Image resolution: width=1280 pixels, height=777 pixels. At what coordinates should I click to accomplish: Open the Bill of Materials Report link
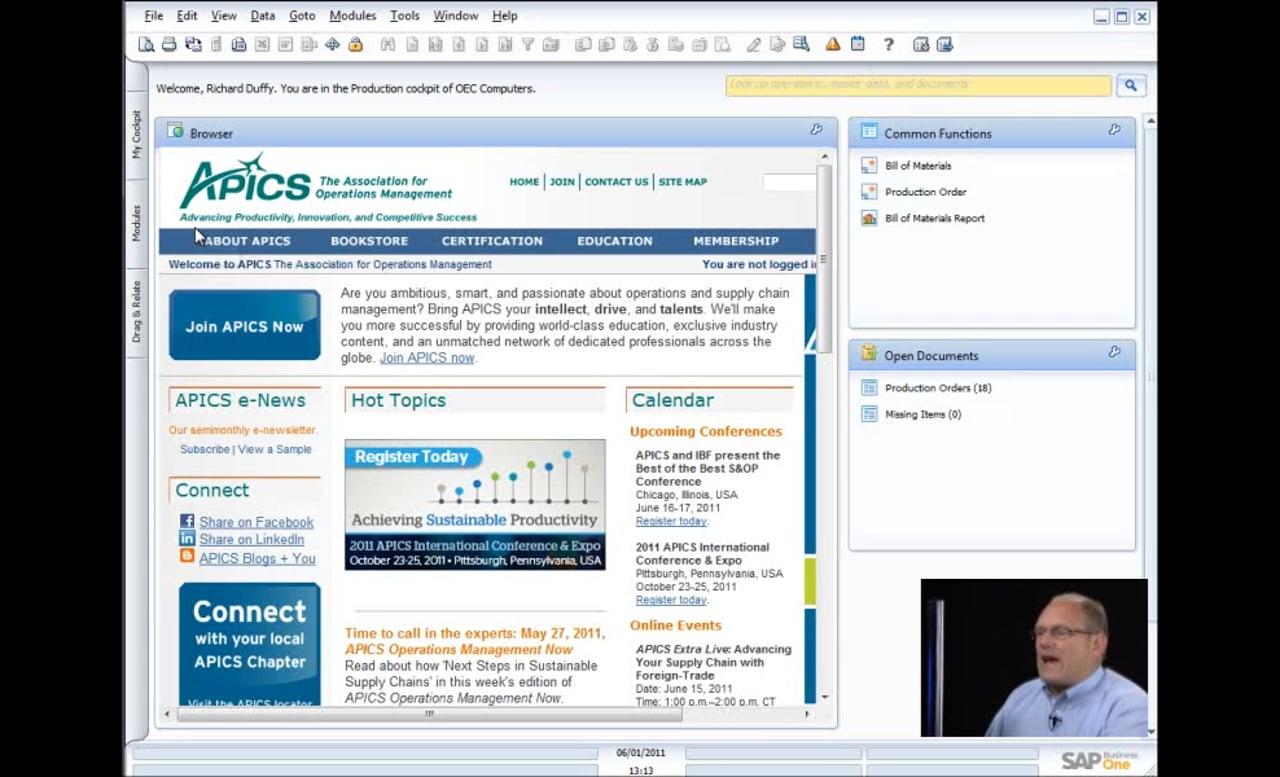[935, 218]
